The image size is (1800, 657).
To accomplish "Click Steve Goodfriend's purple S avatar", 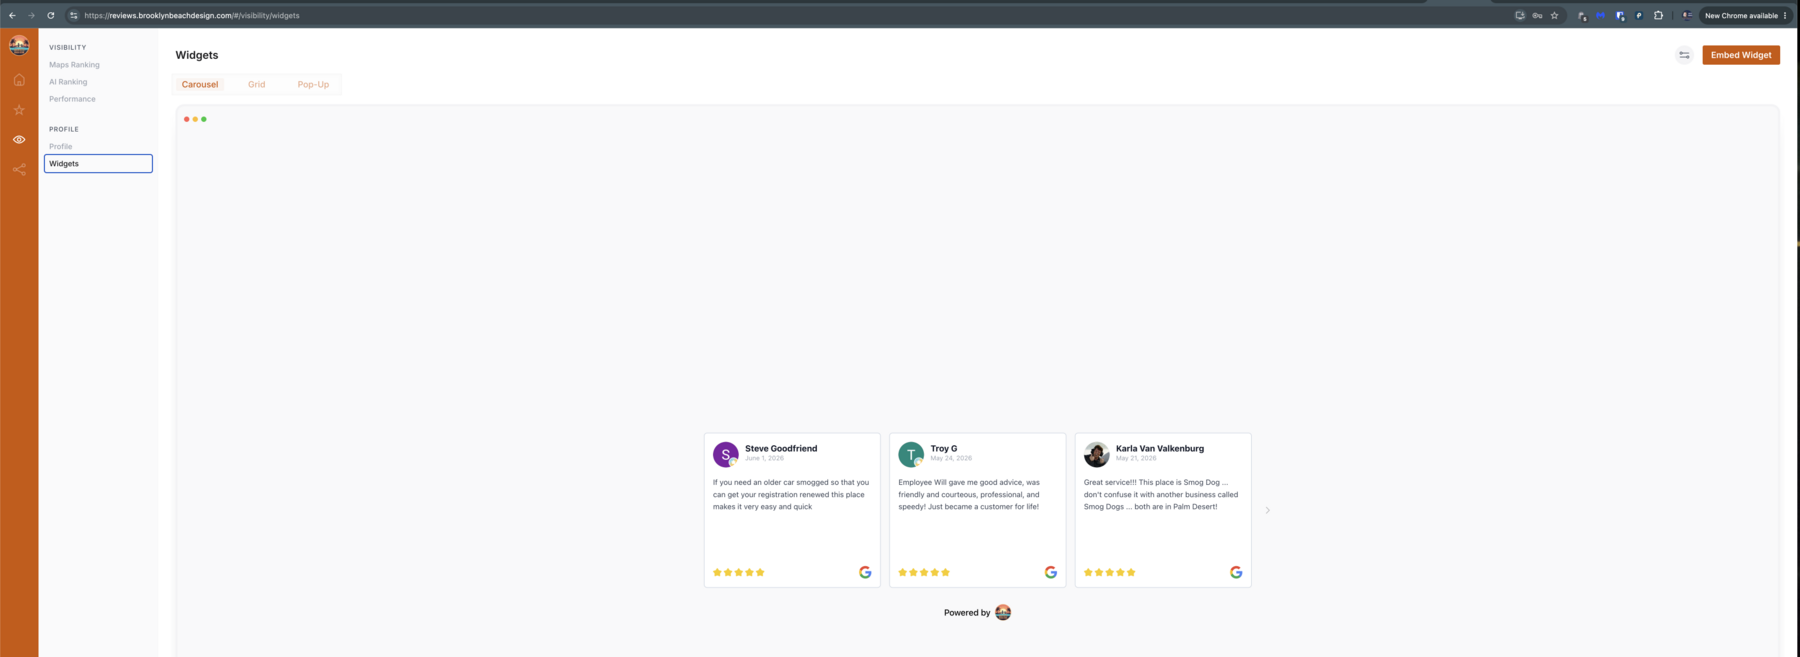I will (x=726, y=454).
